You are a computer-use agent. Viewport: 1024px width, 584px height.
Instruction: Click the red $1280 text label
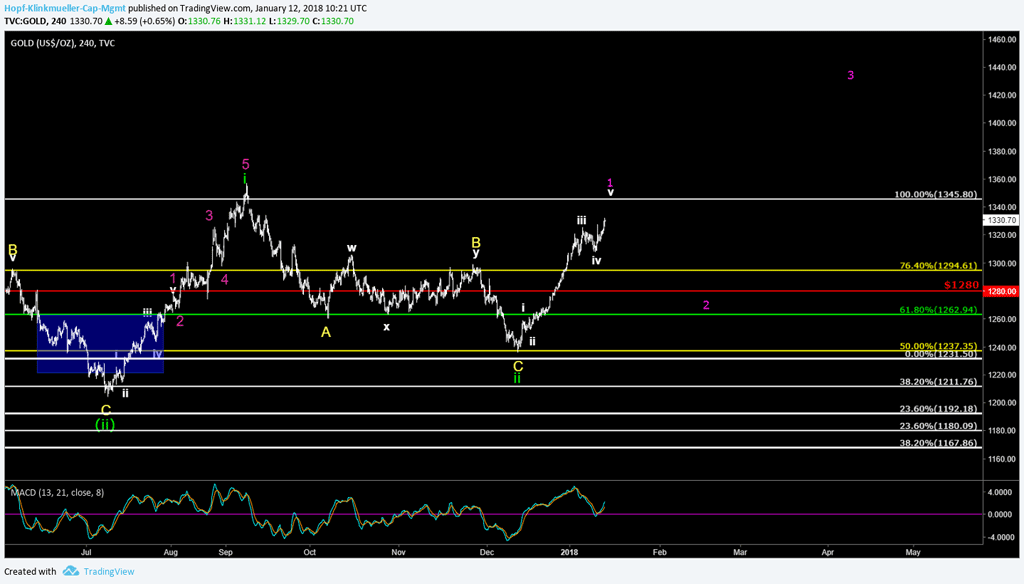[960, 285]
